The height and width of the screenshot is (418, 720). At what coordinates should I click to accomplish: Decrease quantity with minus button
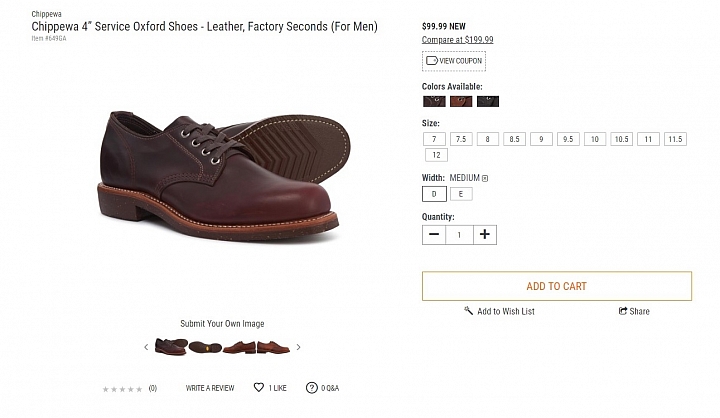434,235
